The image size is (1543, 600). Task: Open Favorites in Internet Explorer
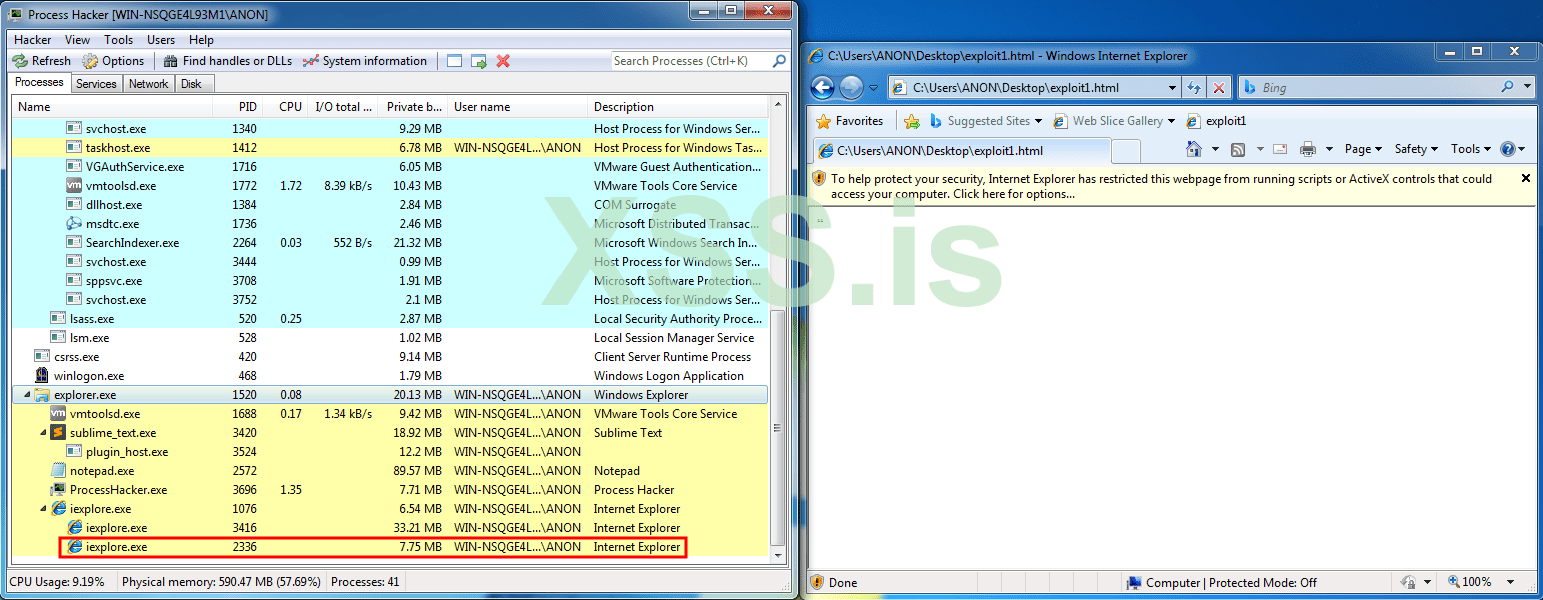click(850, 121)
